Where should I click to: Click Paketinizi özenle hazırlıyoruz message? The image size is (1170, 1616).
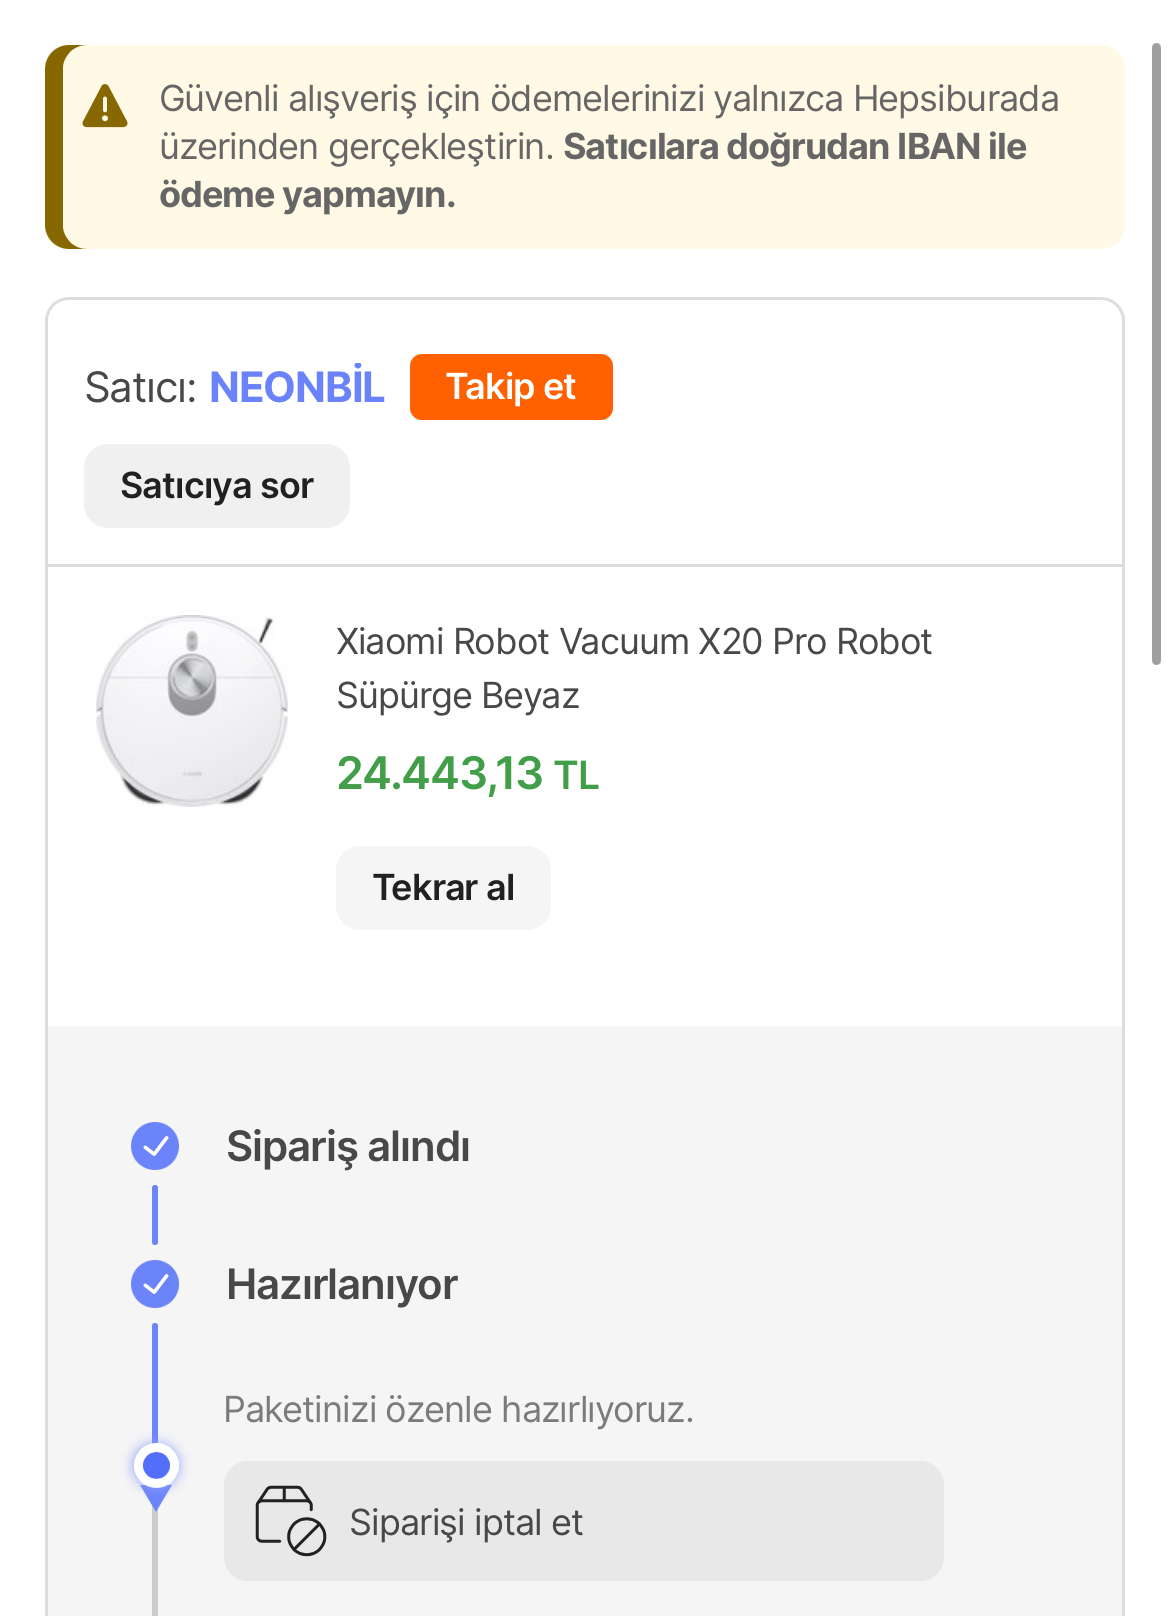(458, 1410)
